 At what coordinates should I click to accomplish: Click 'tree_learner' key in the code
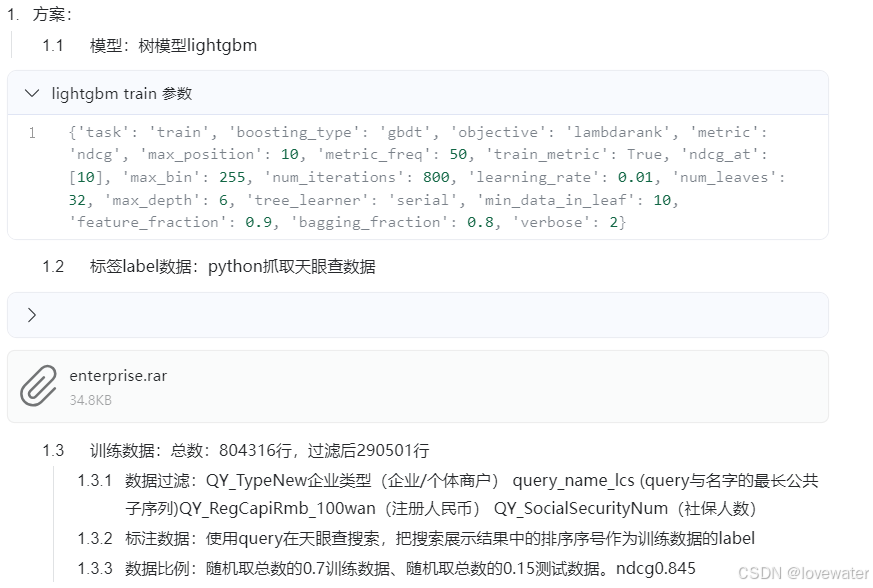[308, 200]
